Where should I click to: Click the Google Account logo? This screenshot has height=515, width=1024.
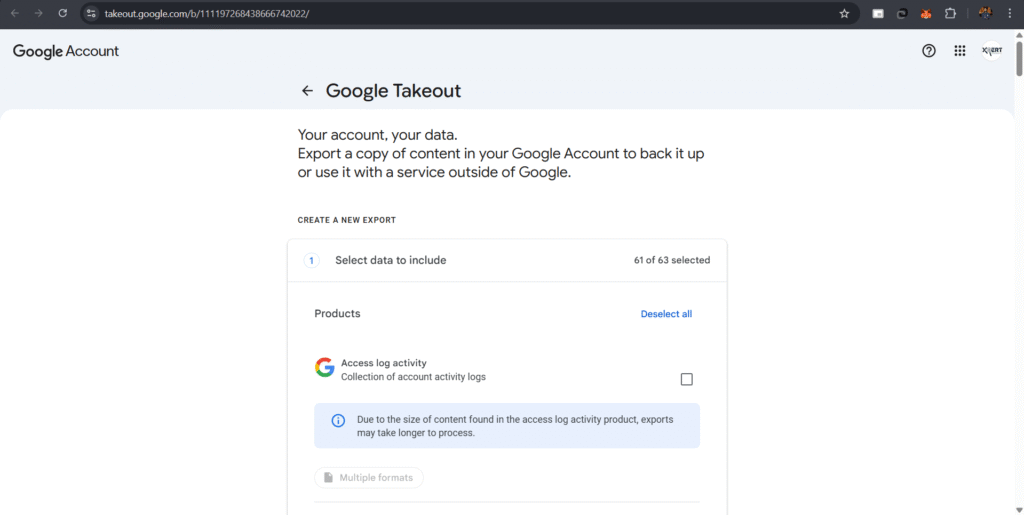66,51
